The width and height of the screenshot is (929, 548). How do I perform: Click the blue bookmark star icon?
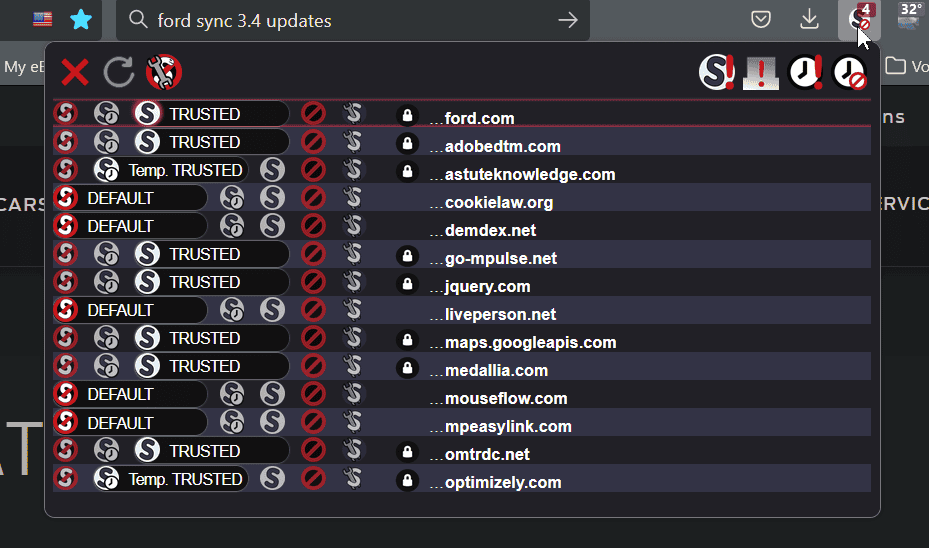click(81, 20)
